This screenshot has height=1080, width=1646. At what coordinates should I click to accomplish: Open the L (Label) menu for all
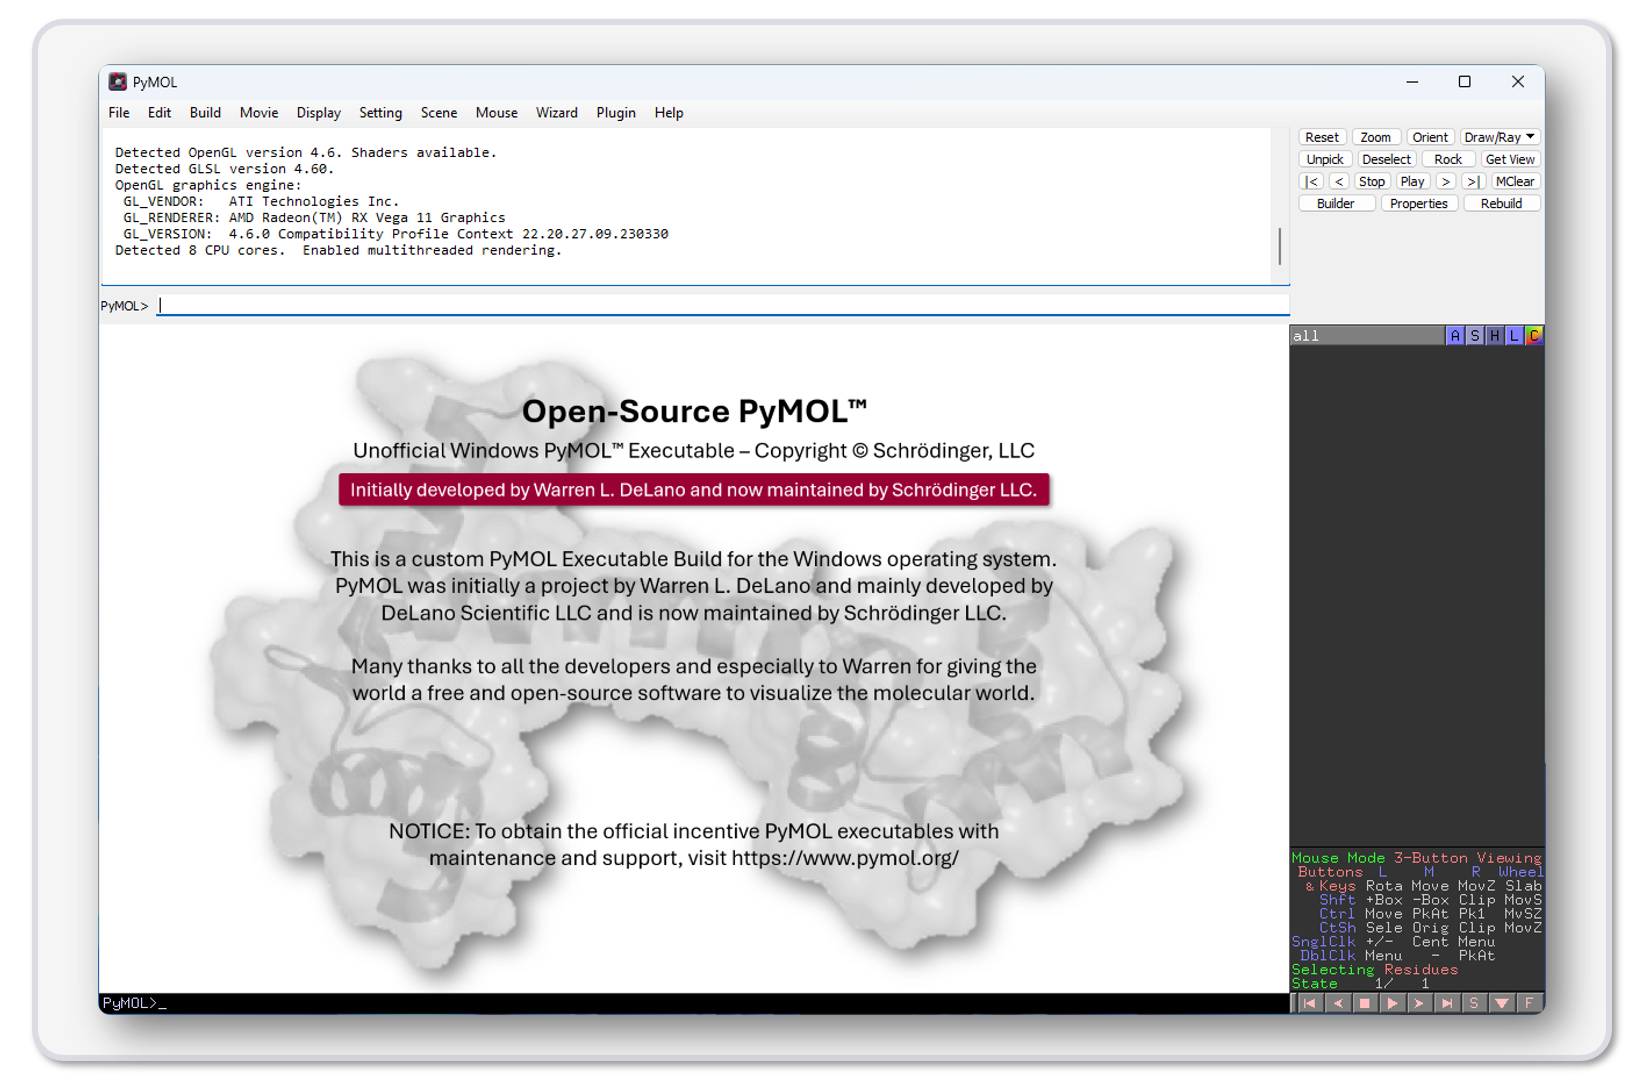1515,336
